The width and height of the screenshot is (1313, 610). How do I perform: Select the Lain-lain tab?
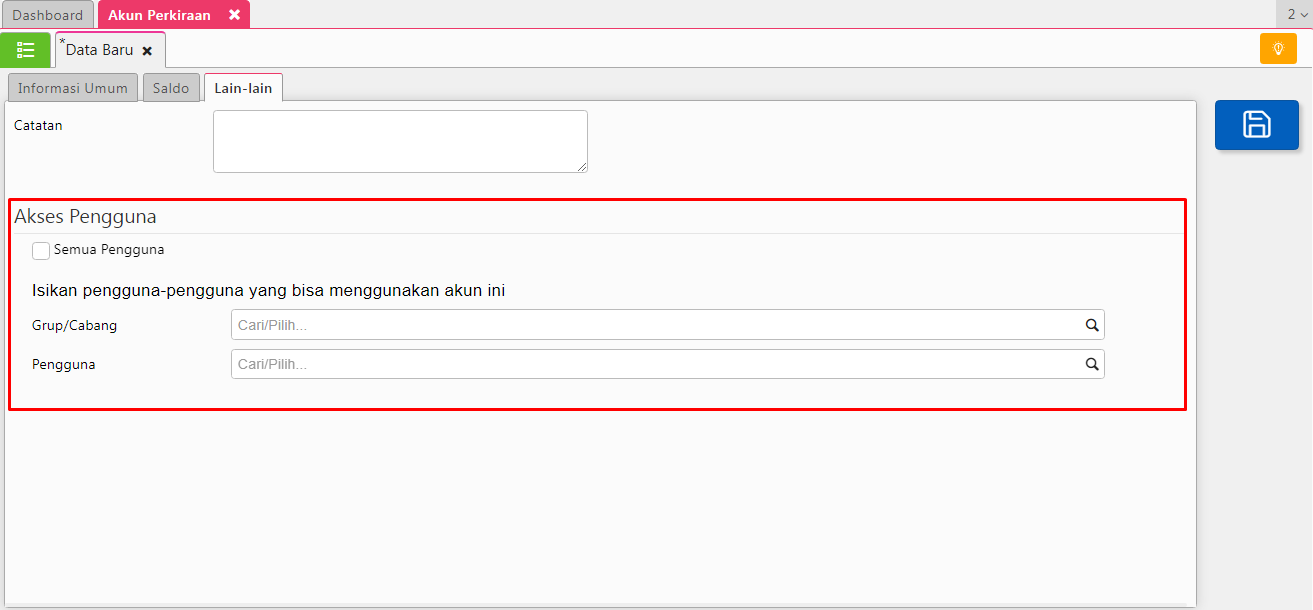coord(243,88)
